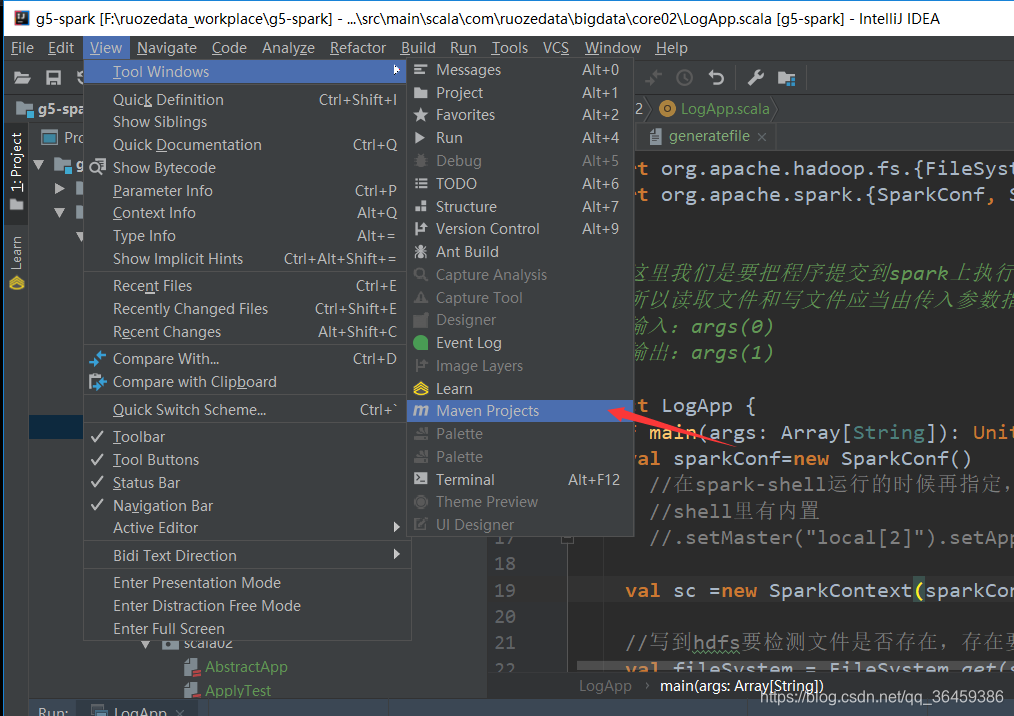Open the Navigate menu
Viewport: 1014px width, 716px height.
click(x=167, y=48)
